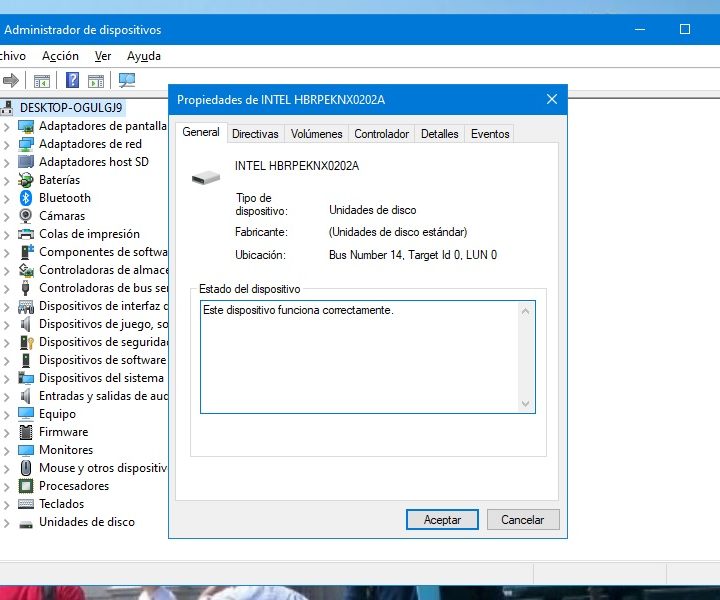
Task: Click the Firmware chip icon
Action: coord(26,432)
